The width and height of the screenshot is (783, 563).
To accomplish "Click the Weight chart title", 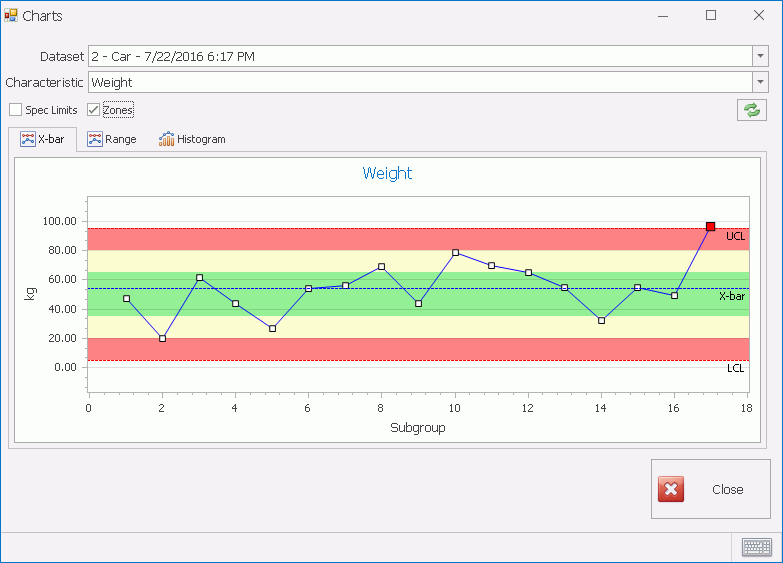I will pos(387,173).
